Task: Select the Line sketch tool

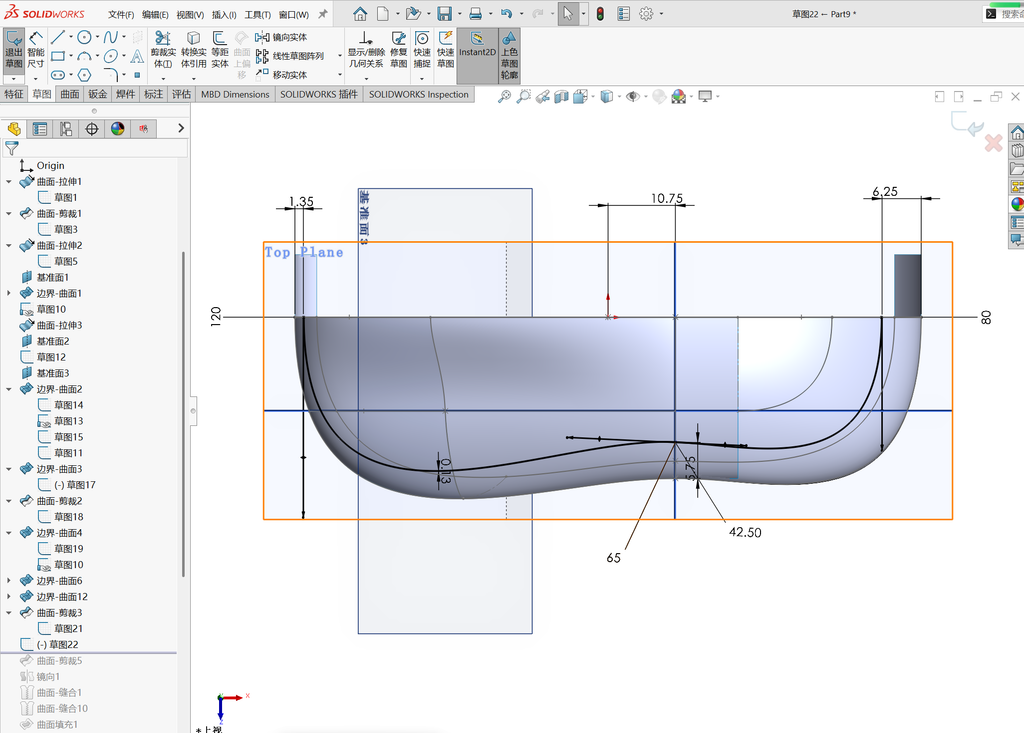Action: tap(57, 37)
